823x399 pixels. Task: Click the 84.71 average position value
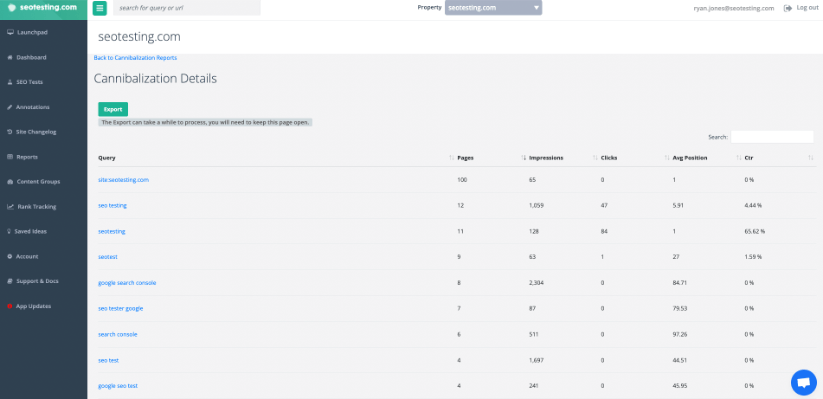[x=680, y=282]
